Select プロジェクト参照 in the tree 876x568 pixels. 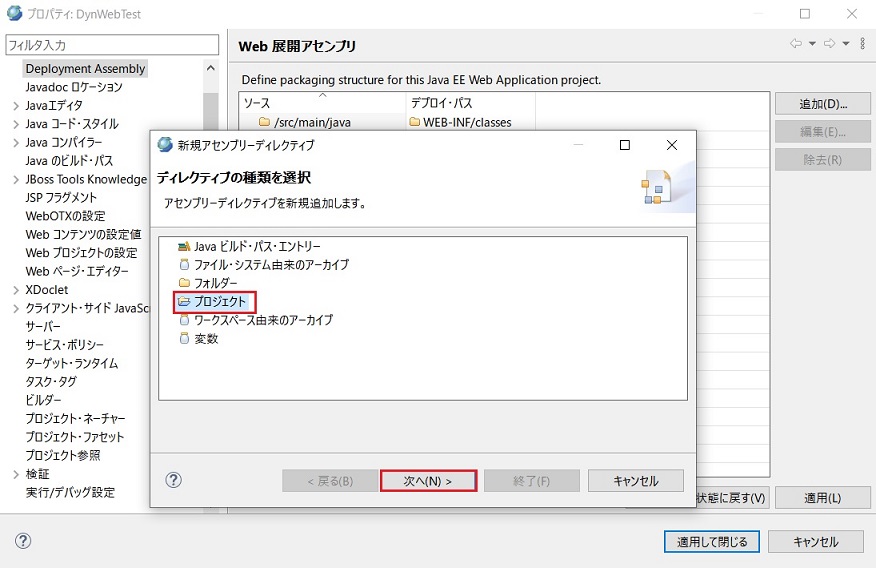click(x=63, y=456)
